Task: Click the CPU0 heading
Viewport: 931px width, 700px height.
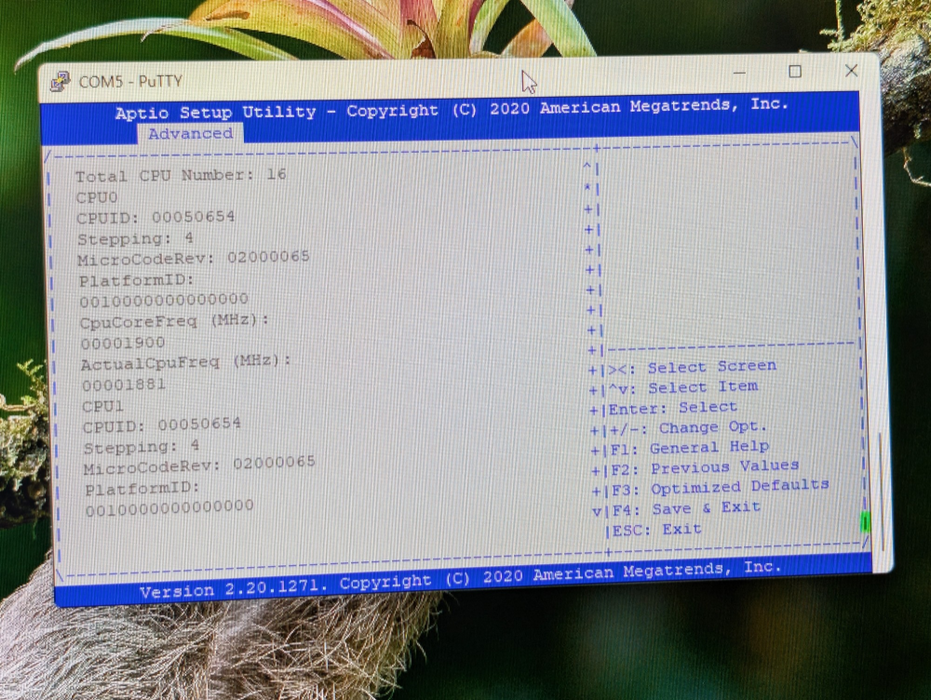Action: 97,197
